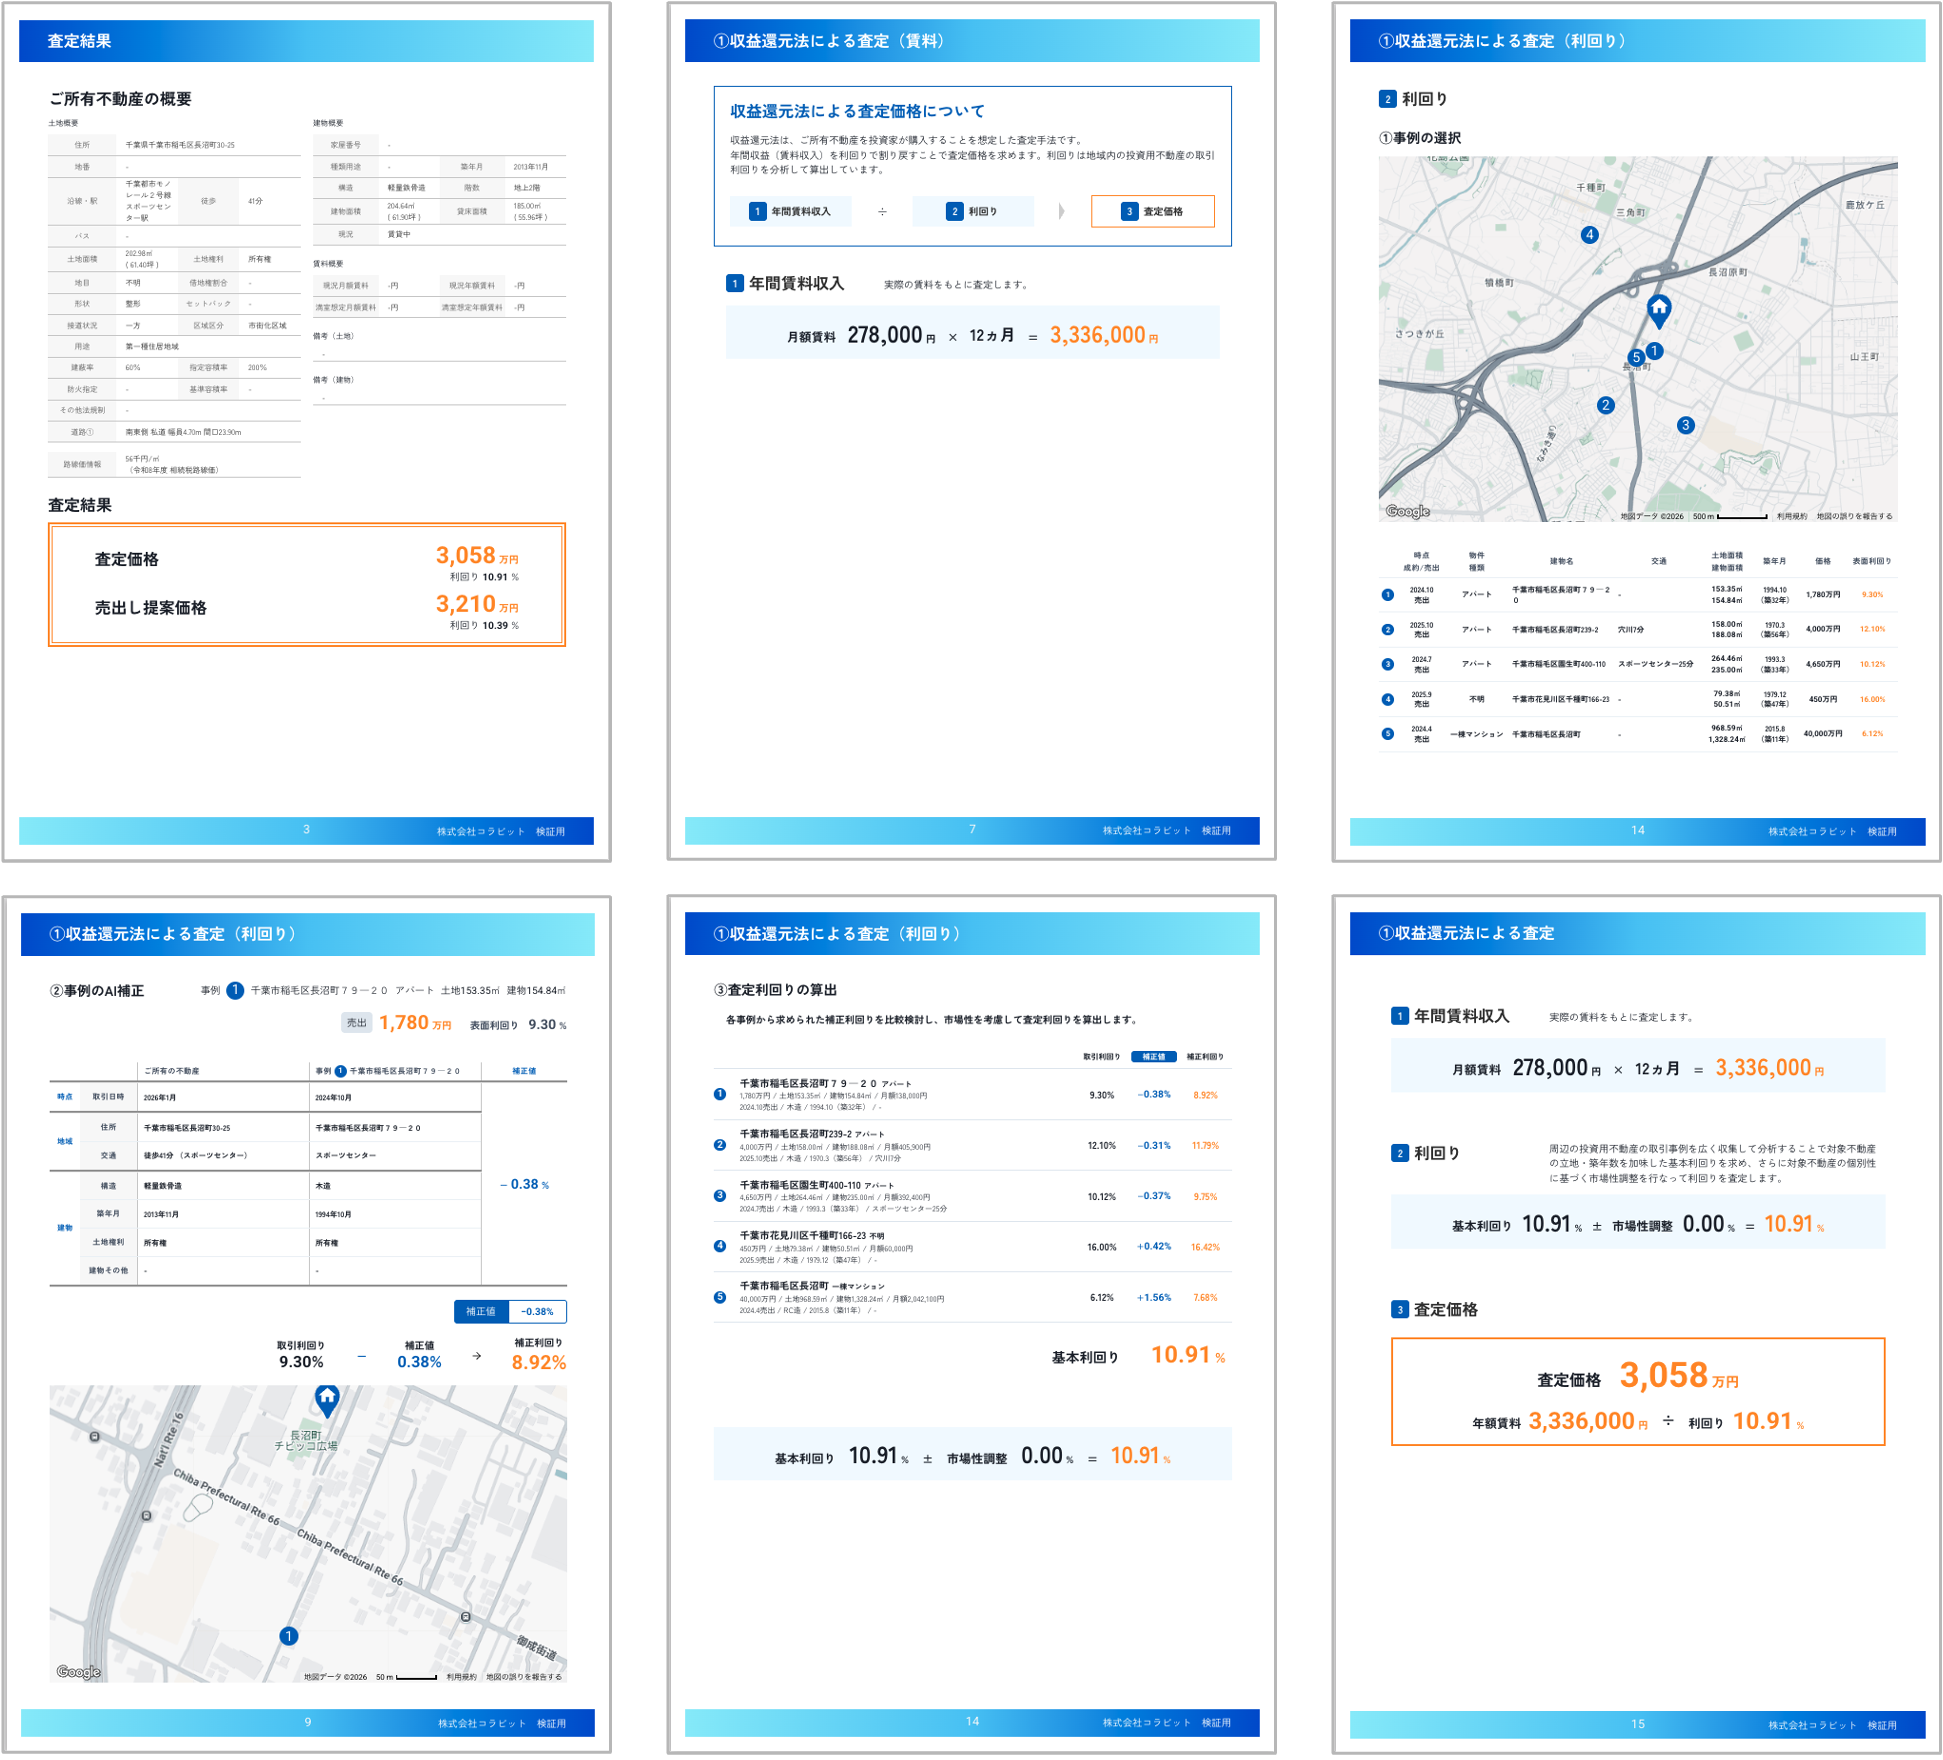Click the home pin on the area map
The width and height of the screenshot is (1943, 1760).
pyautogui.click(x=1658, y=309)
